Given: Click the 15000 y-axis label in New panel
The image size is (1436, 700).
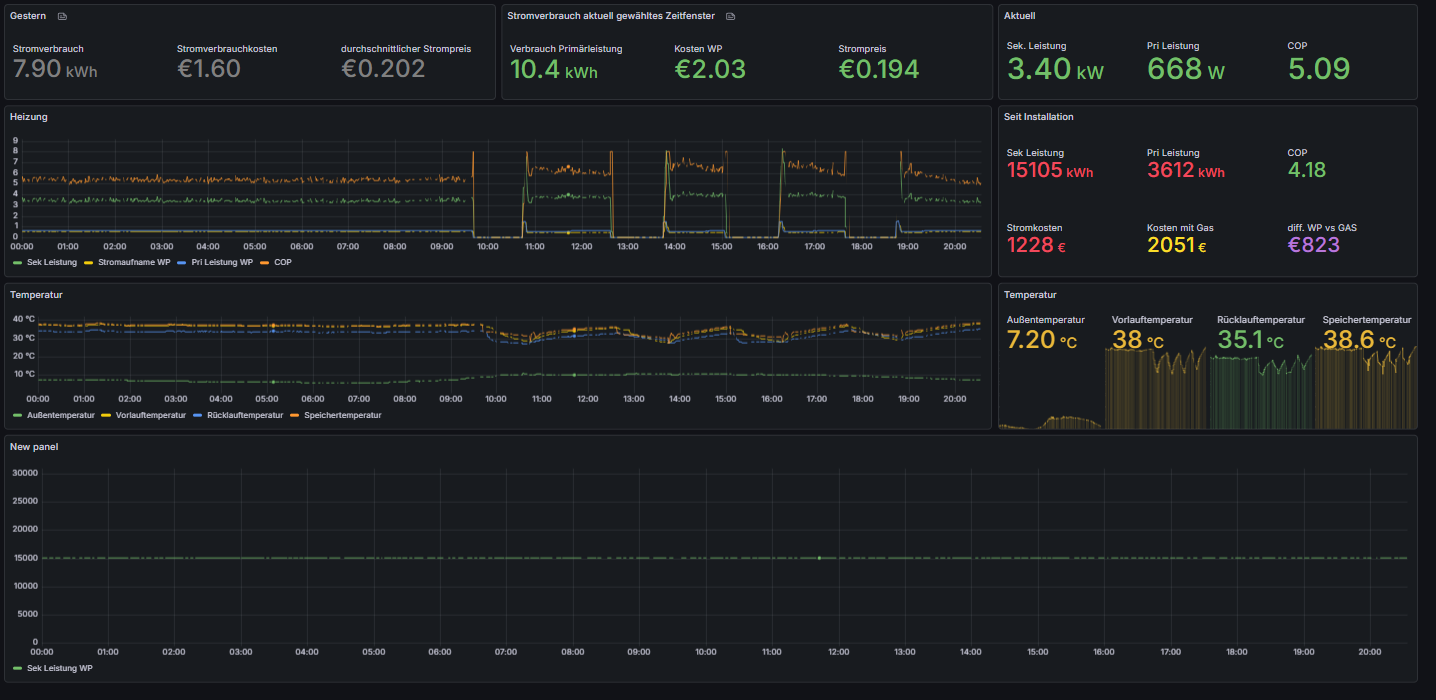Looking at the screenshot, I should (24, 557).
